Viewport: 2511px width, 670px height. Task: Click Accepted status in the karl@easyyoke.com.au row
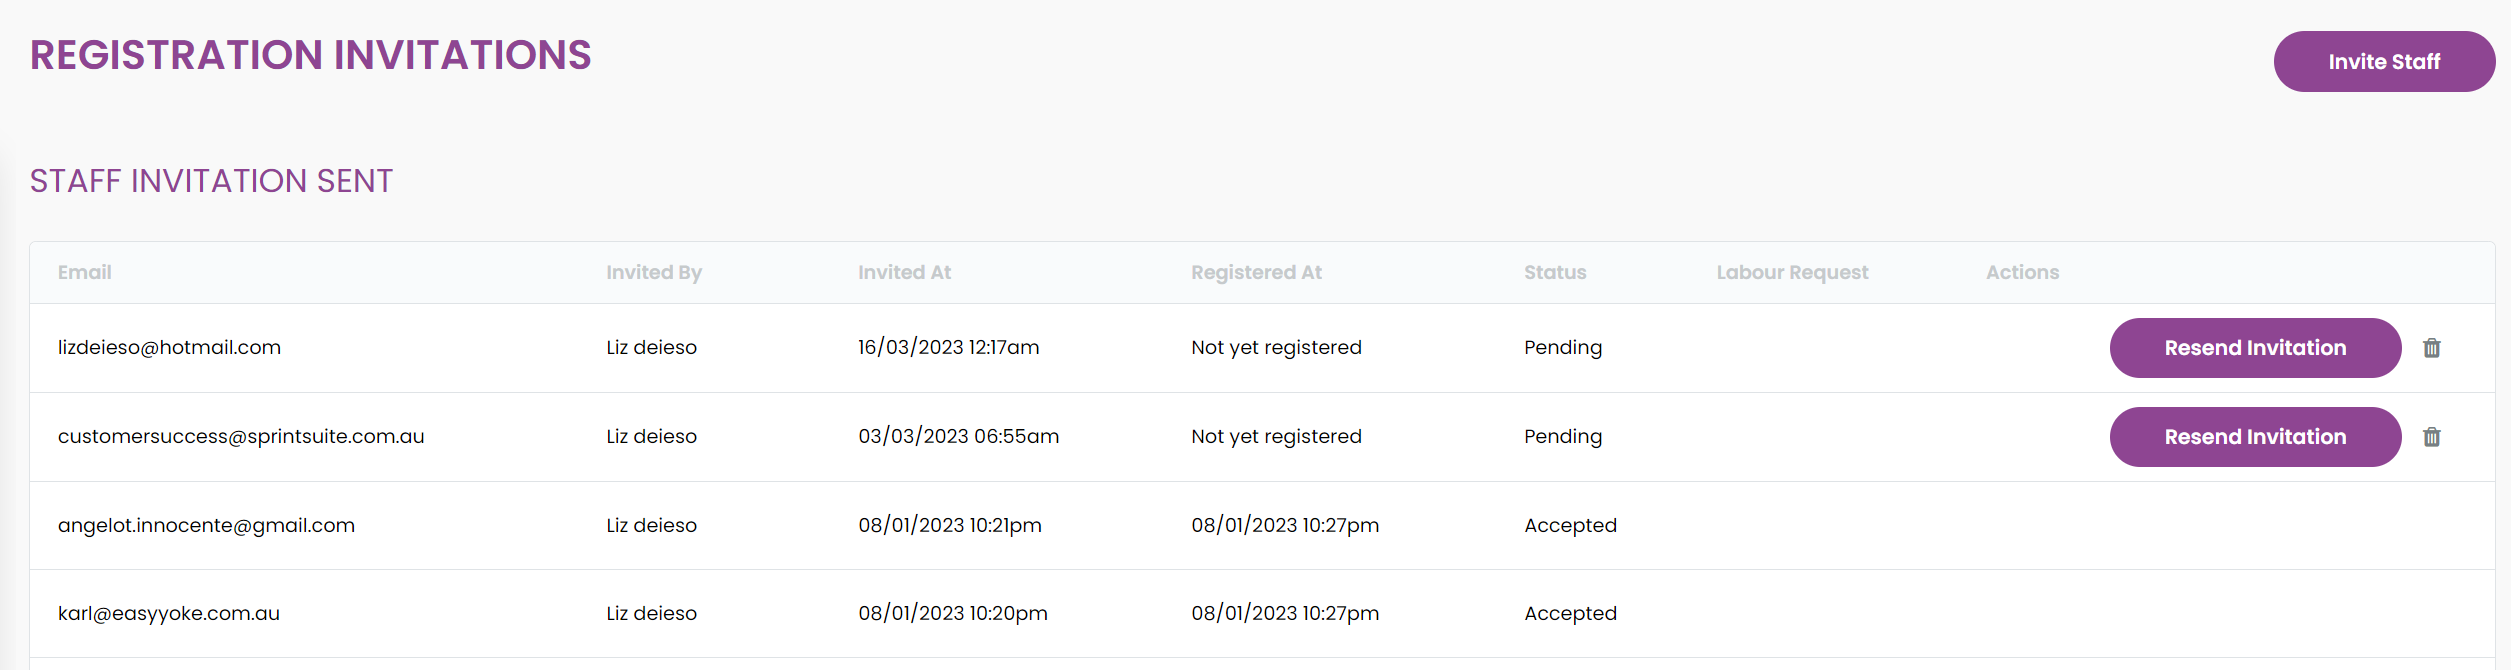click(x=1570, y=613)
